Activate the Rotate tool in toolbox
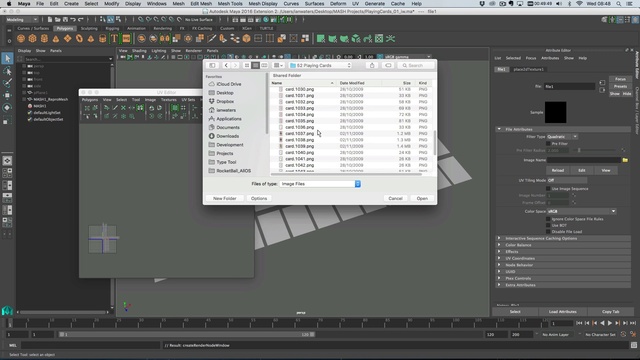The width and height of the screenshot is (640, 360). 7,108
